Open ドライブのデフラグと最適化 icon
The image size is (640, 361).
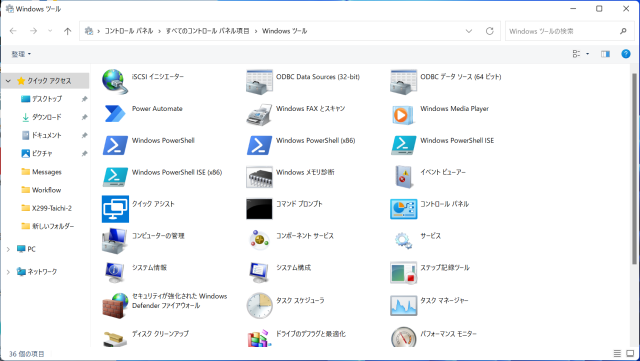click(x=259, y=338)
